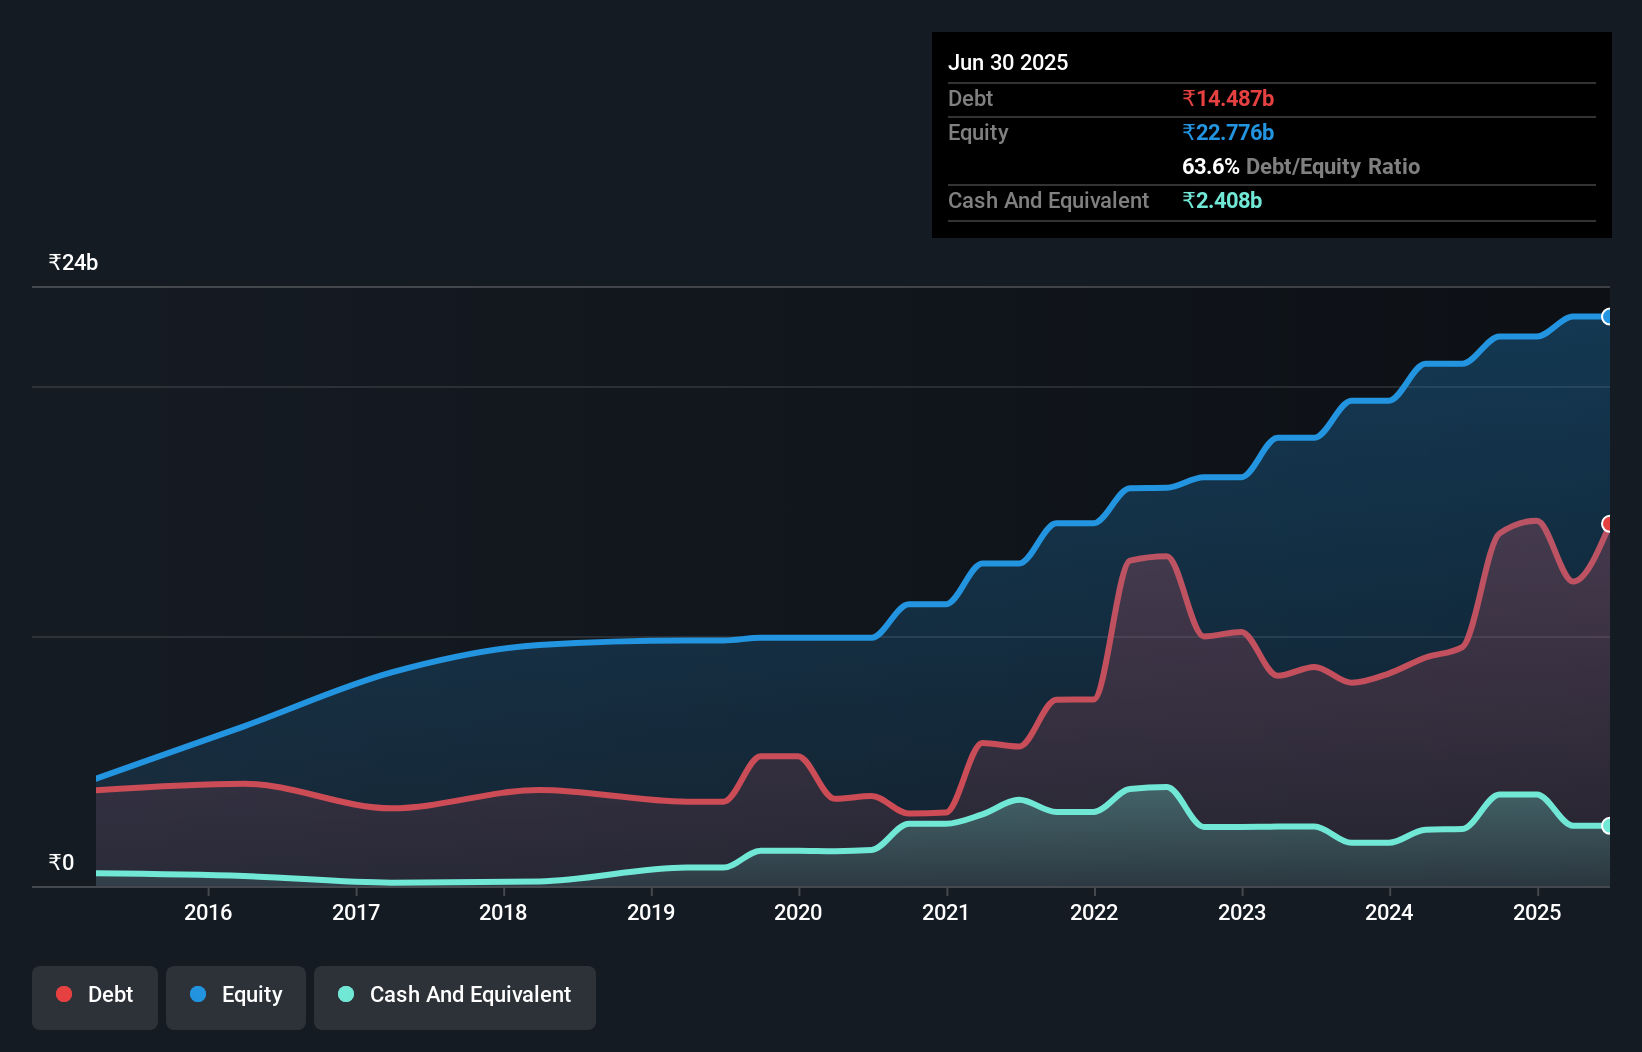This screenshot has height=1052, width=1642.
Task: Click the ₹22.776b Equity value in the tooltip
Action: pyautogui.click(x=1228, y=131)
